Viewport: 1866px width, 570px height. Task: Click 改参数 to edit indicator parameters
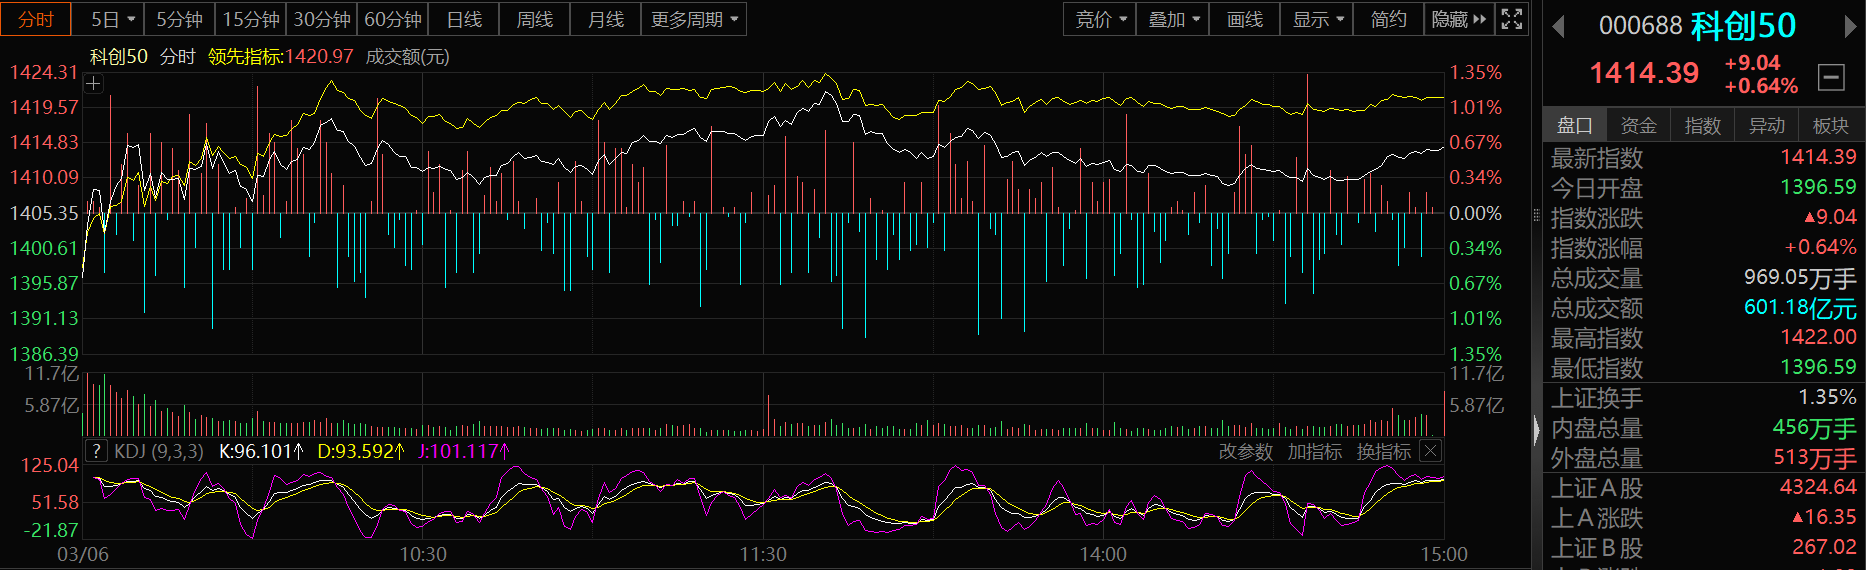point(1245,452)
